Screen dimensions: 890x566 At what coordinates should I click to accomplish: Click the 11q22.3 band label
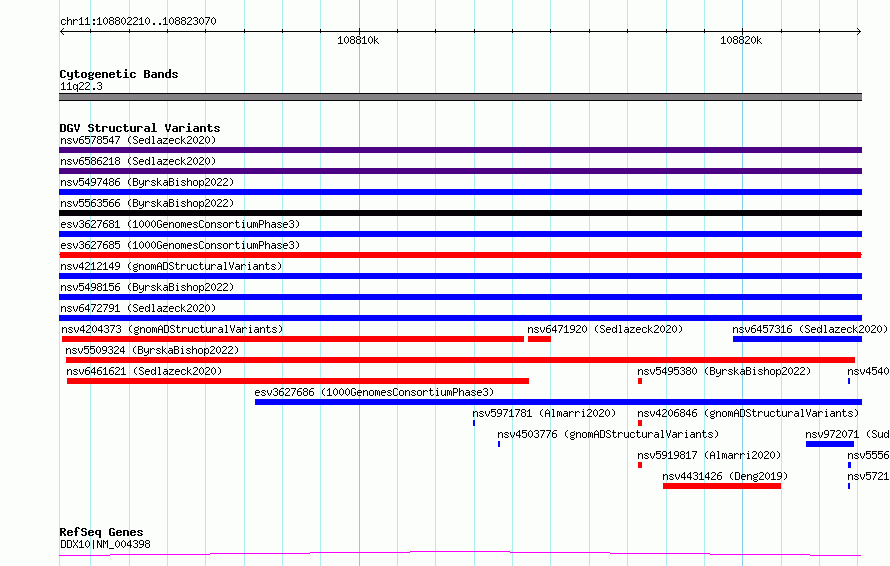point(81,86)
